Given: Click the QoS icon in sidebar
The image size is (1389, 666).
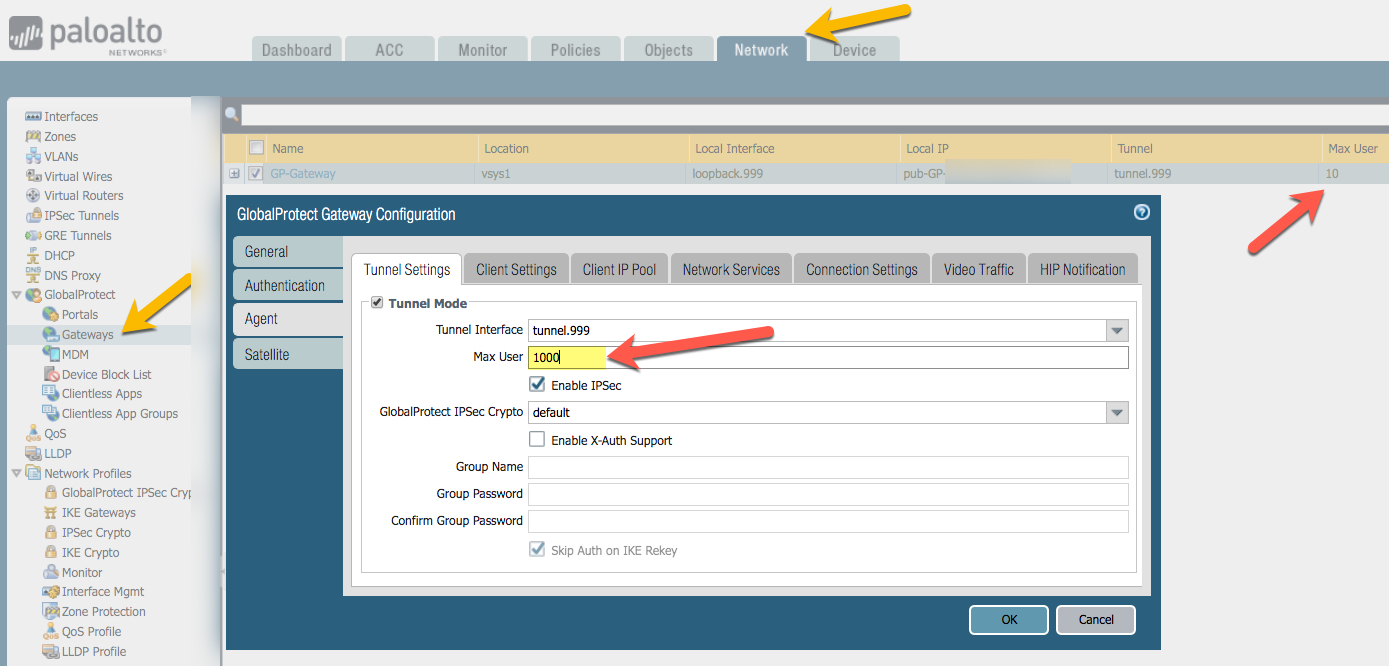Looking at the screenshot, I should pos(33,433).
